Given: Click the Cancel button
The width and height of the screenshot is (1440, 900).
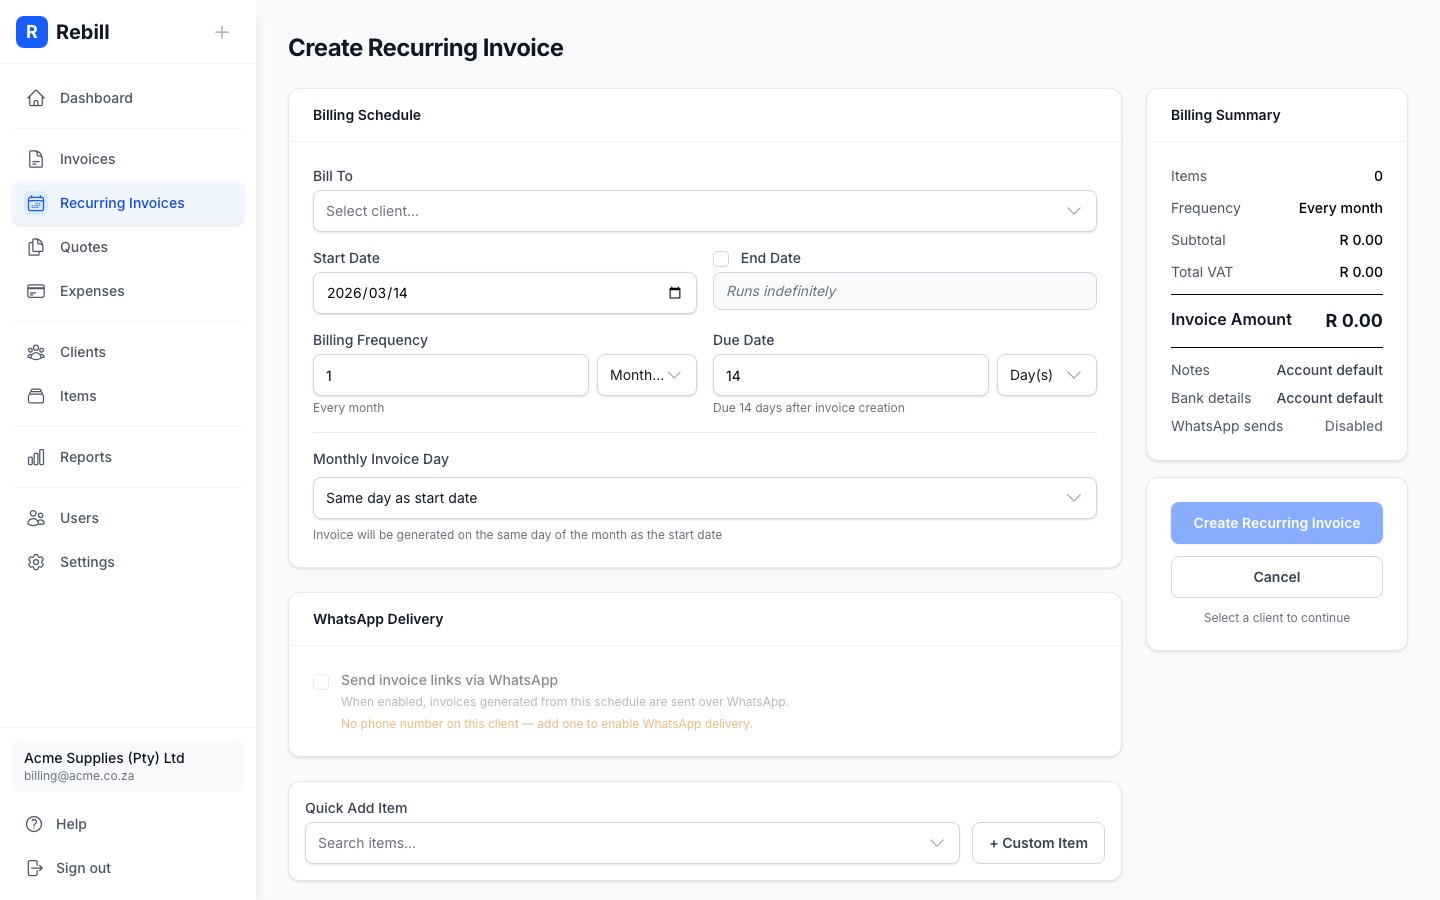Looking at the screenshot, I should click(x=1277, y=577).
